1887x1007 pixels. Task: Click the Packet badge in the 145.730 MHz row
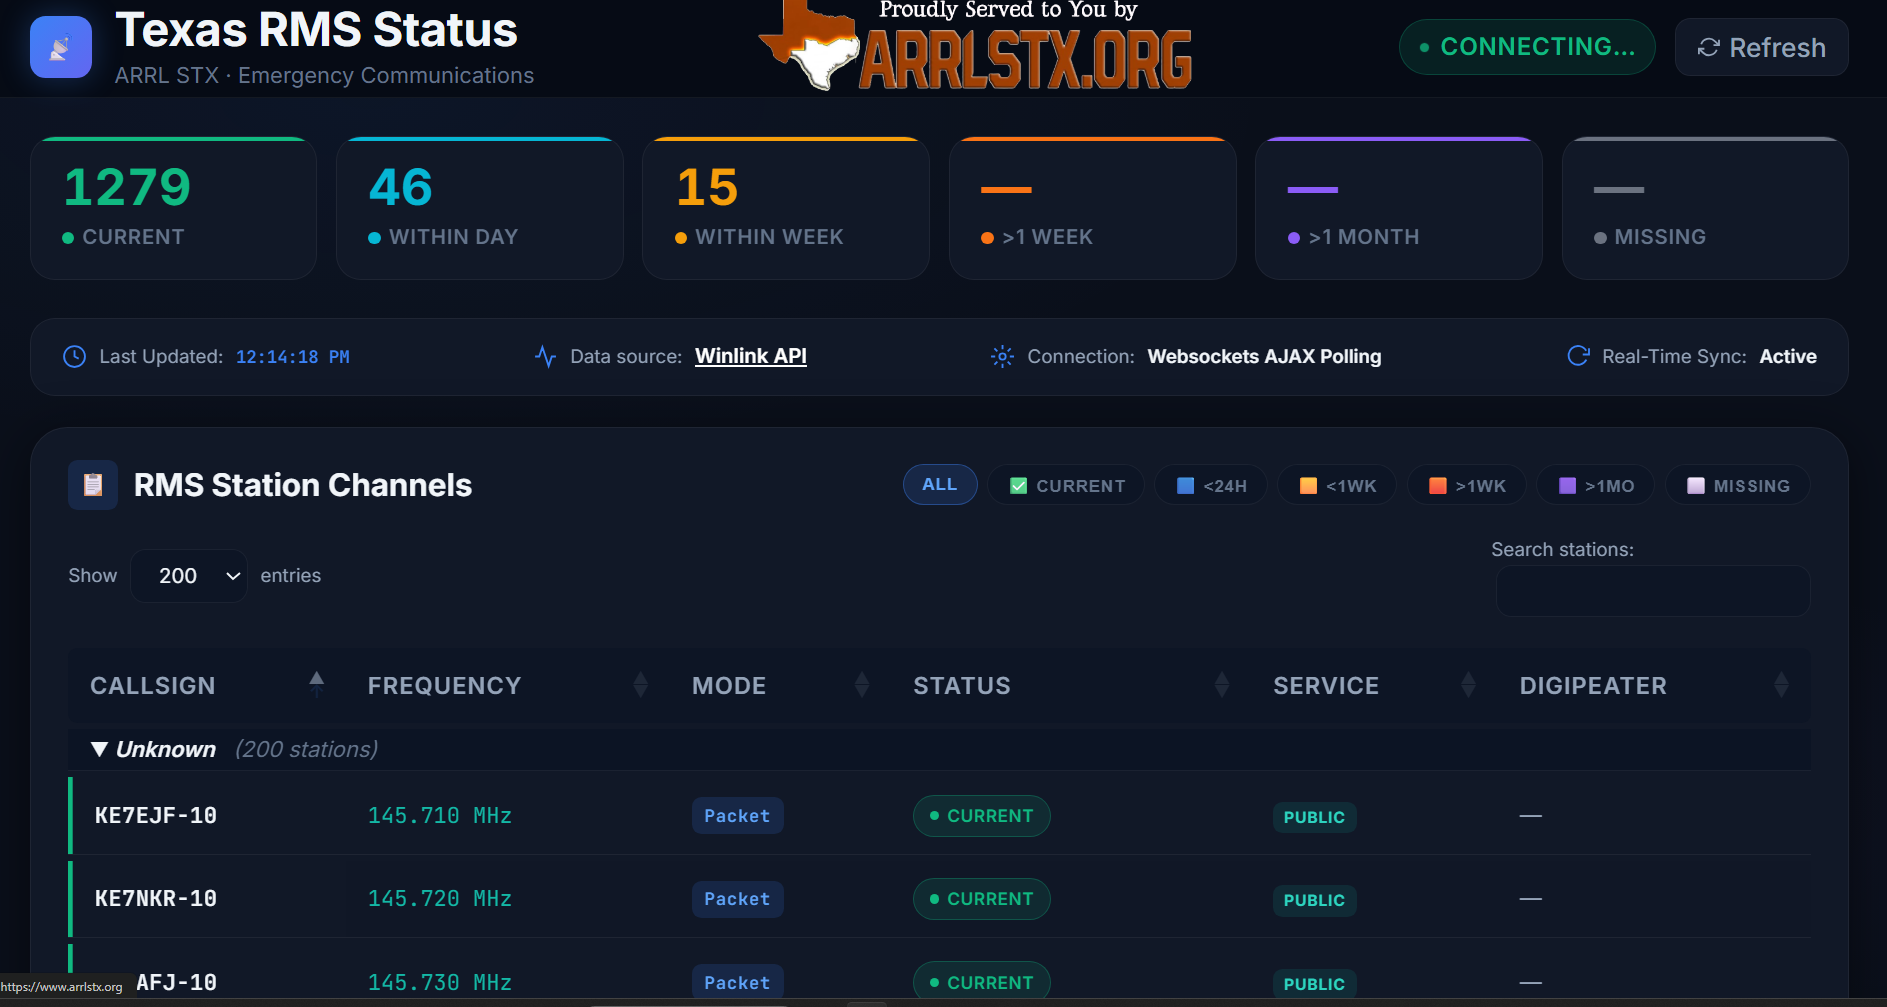click(x=738, y=983)
